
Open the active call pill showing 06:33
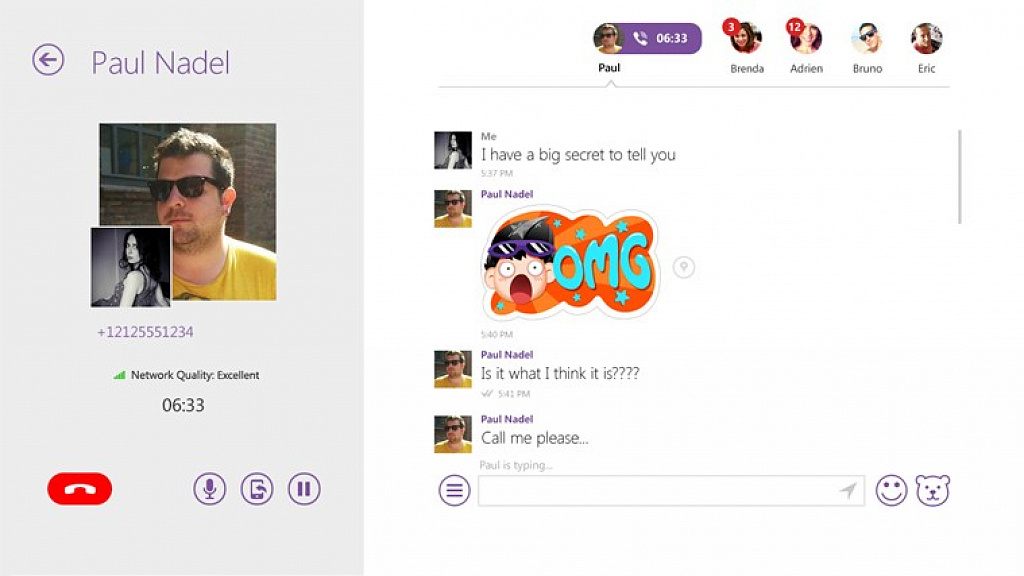647,38
